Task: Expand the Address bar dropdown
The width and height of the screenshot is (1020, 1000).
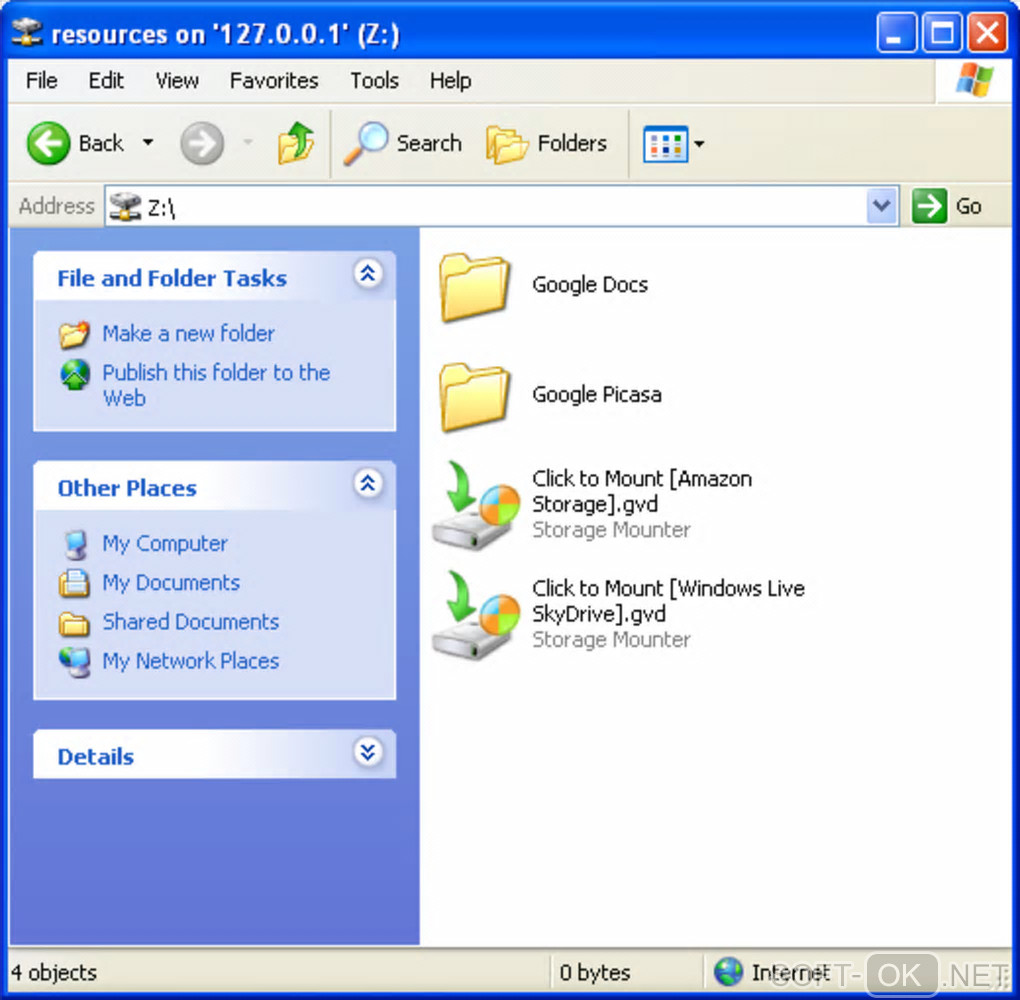Action: coord(881,206)
